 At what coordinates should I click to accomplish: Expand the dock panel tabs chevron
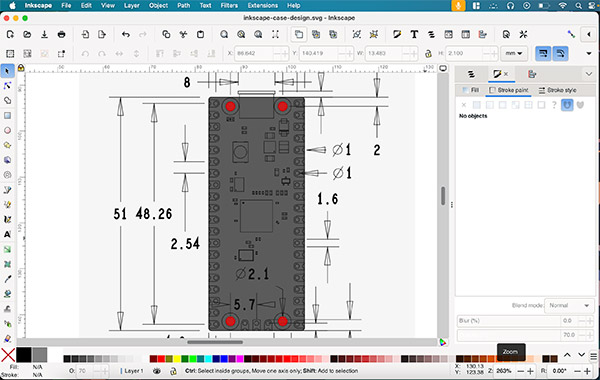click(589, 74)
